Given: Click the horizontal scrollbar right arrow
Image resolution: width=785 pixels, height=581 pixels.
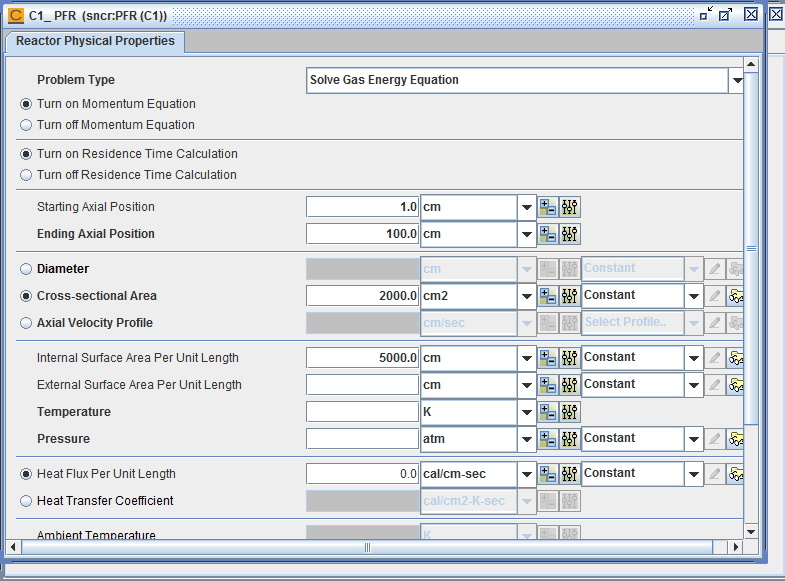Looking at the screenshot, I should click(736, 547).
